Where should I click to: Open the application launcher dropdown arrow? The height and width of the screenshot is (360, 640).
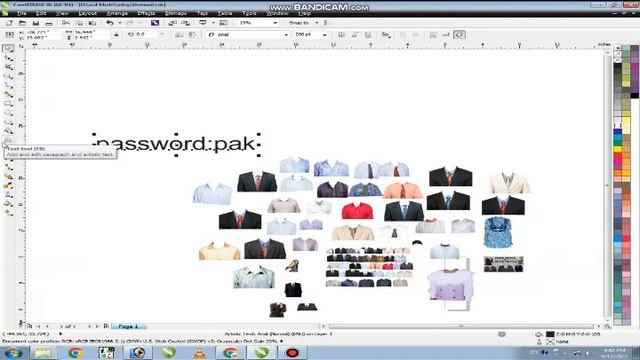[213, 23]
